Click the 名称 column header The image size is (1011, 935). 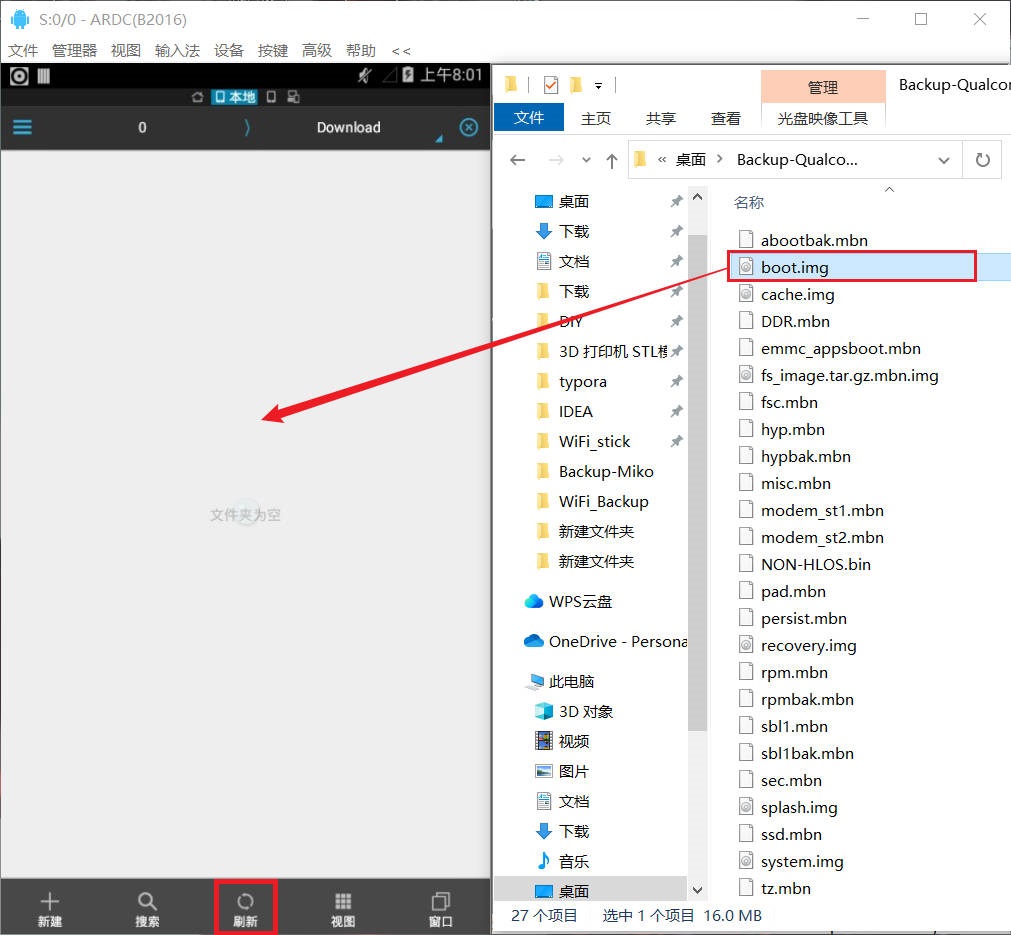click(749, 202)
